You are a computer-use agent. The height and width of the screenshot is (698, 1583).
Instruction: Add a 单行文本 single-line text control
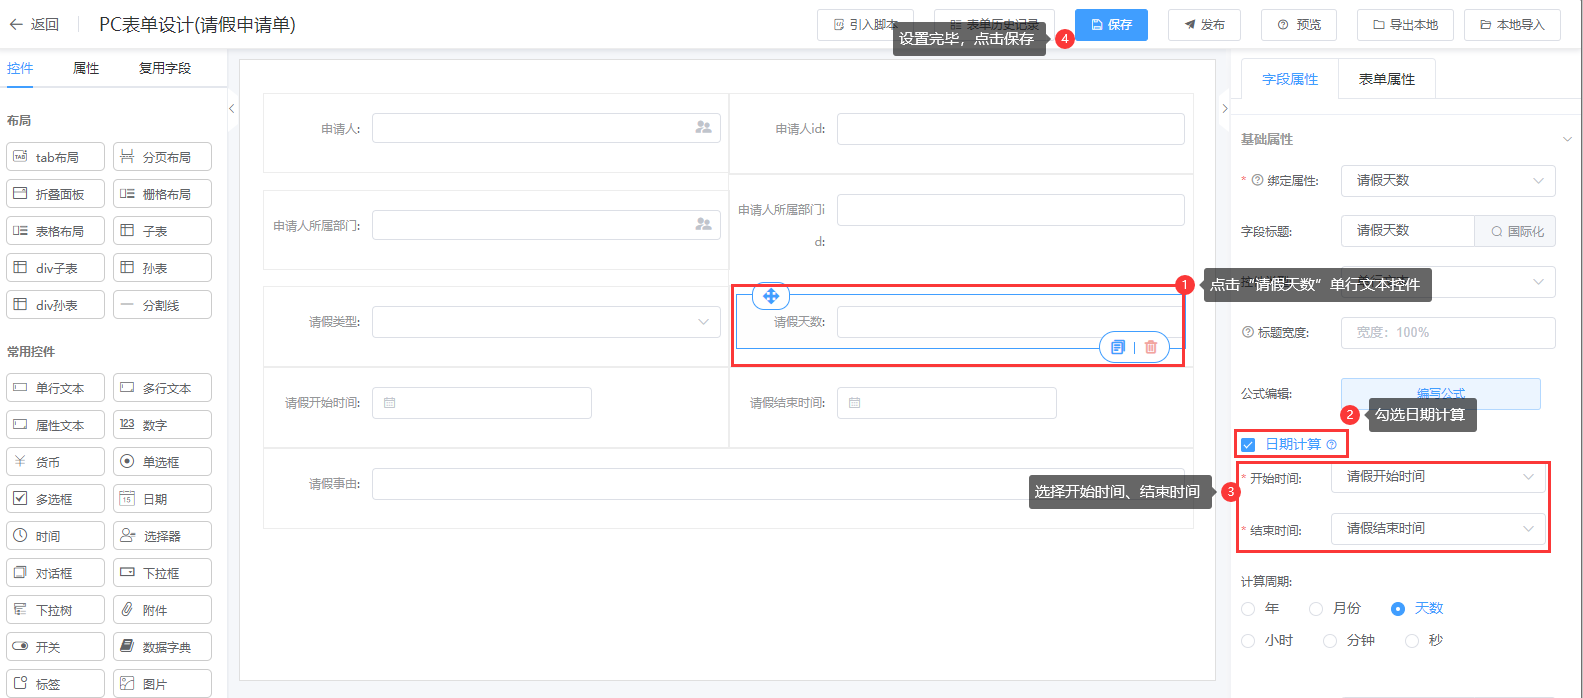55,388
